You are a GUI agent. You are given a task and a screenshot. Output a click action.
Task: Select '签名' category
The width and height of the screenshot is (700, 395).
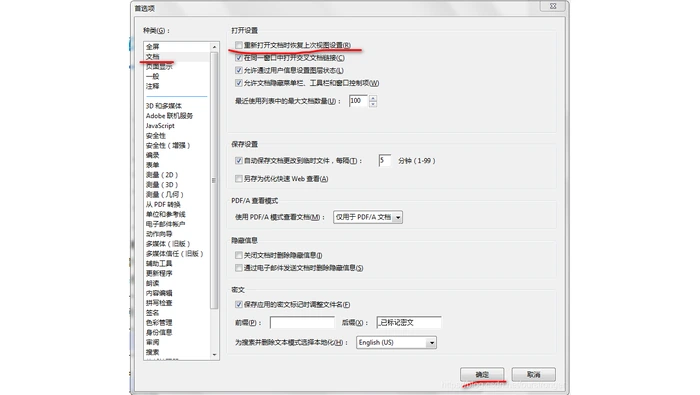(x=153, y=313)
